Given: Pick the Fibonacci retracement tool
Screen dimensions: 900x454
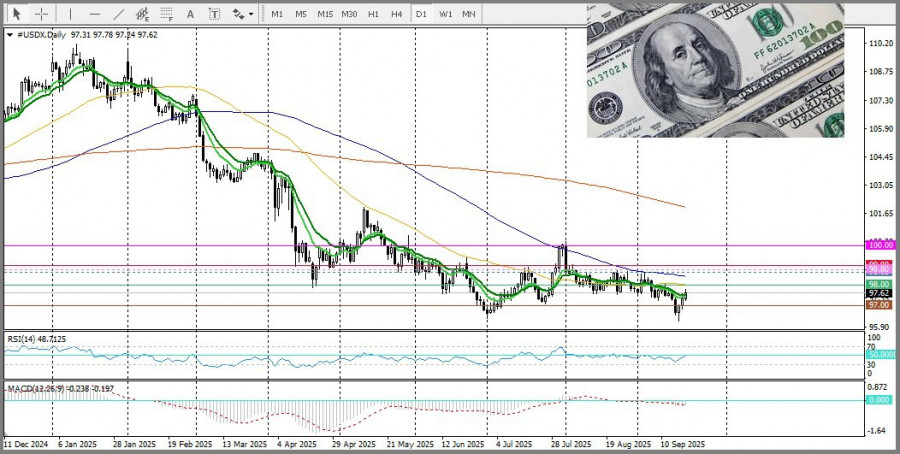Looking at the screenshot, I should (167, 14).
